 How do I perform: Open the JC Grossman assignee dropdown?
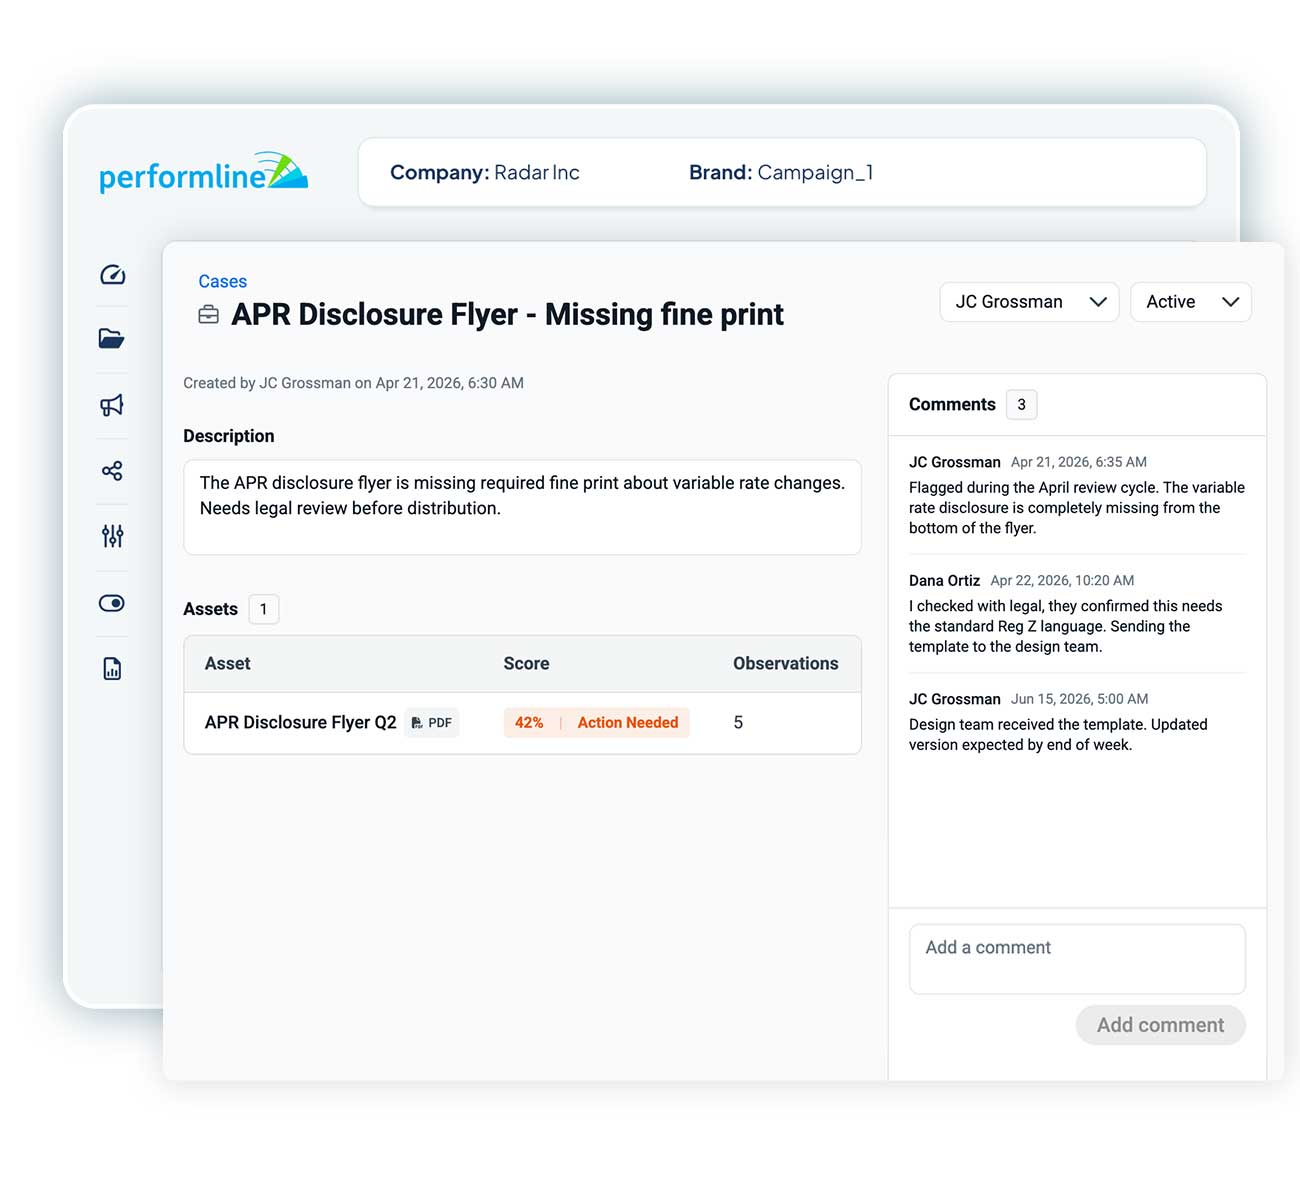click(1030, 302)
